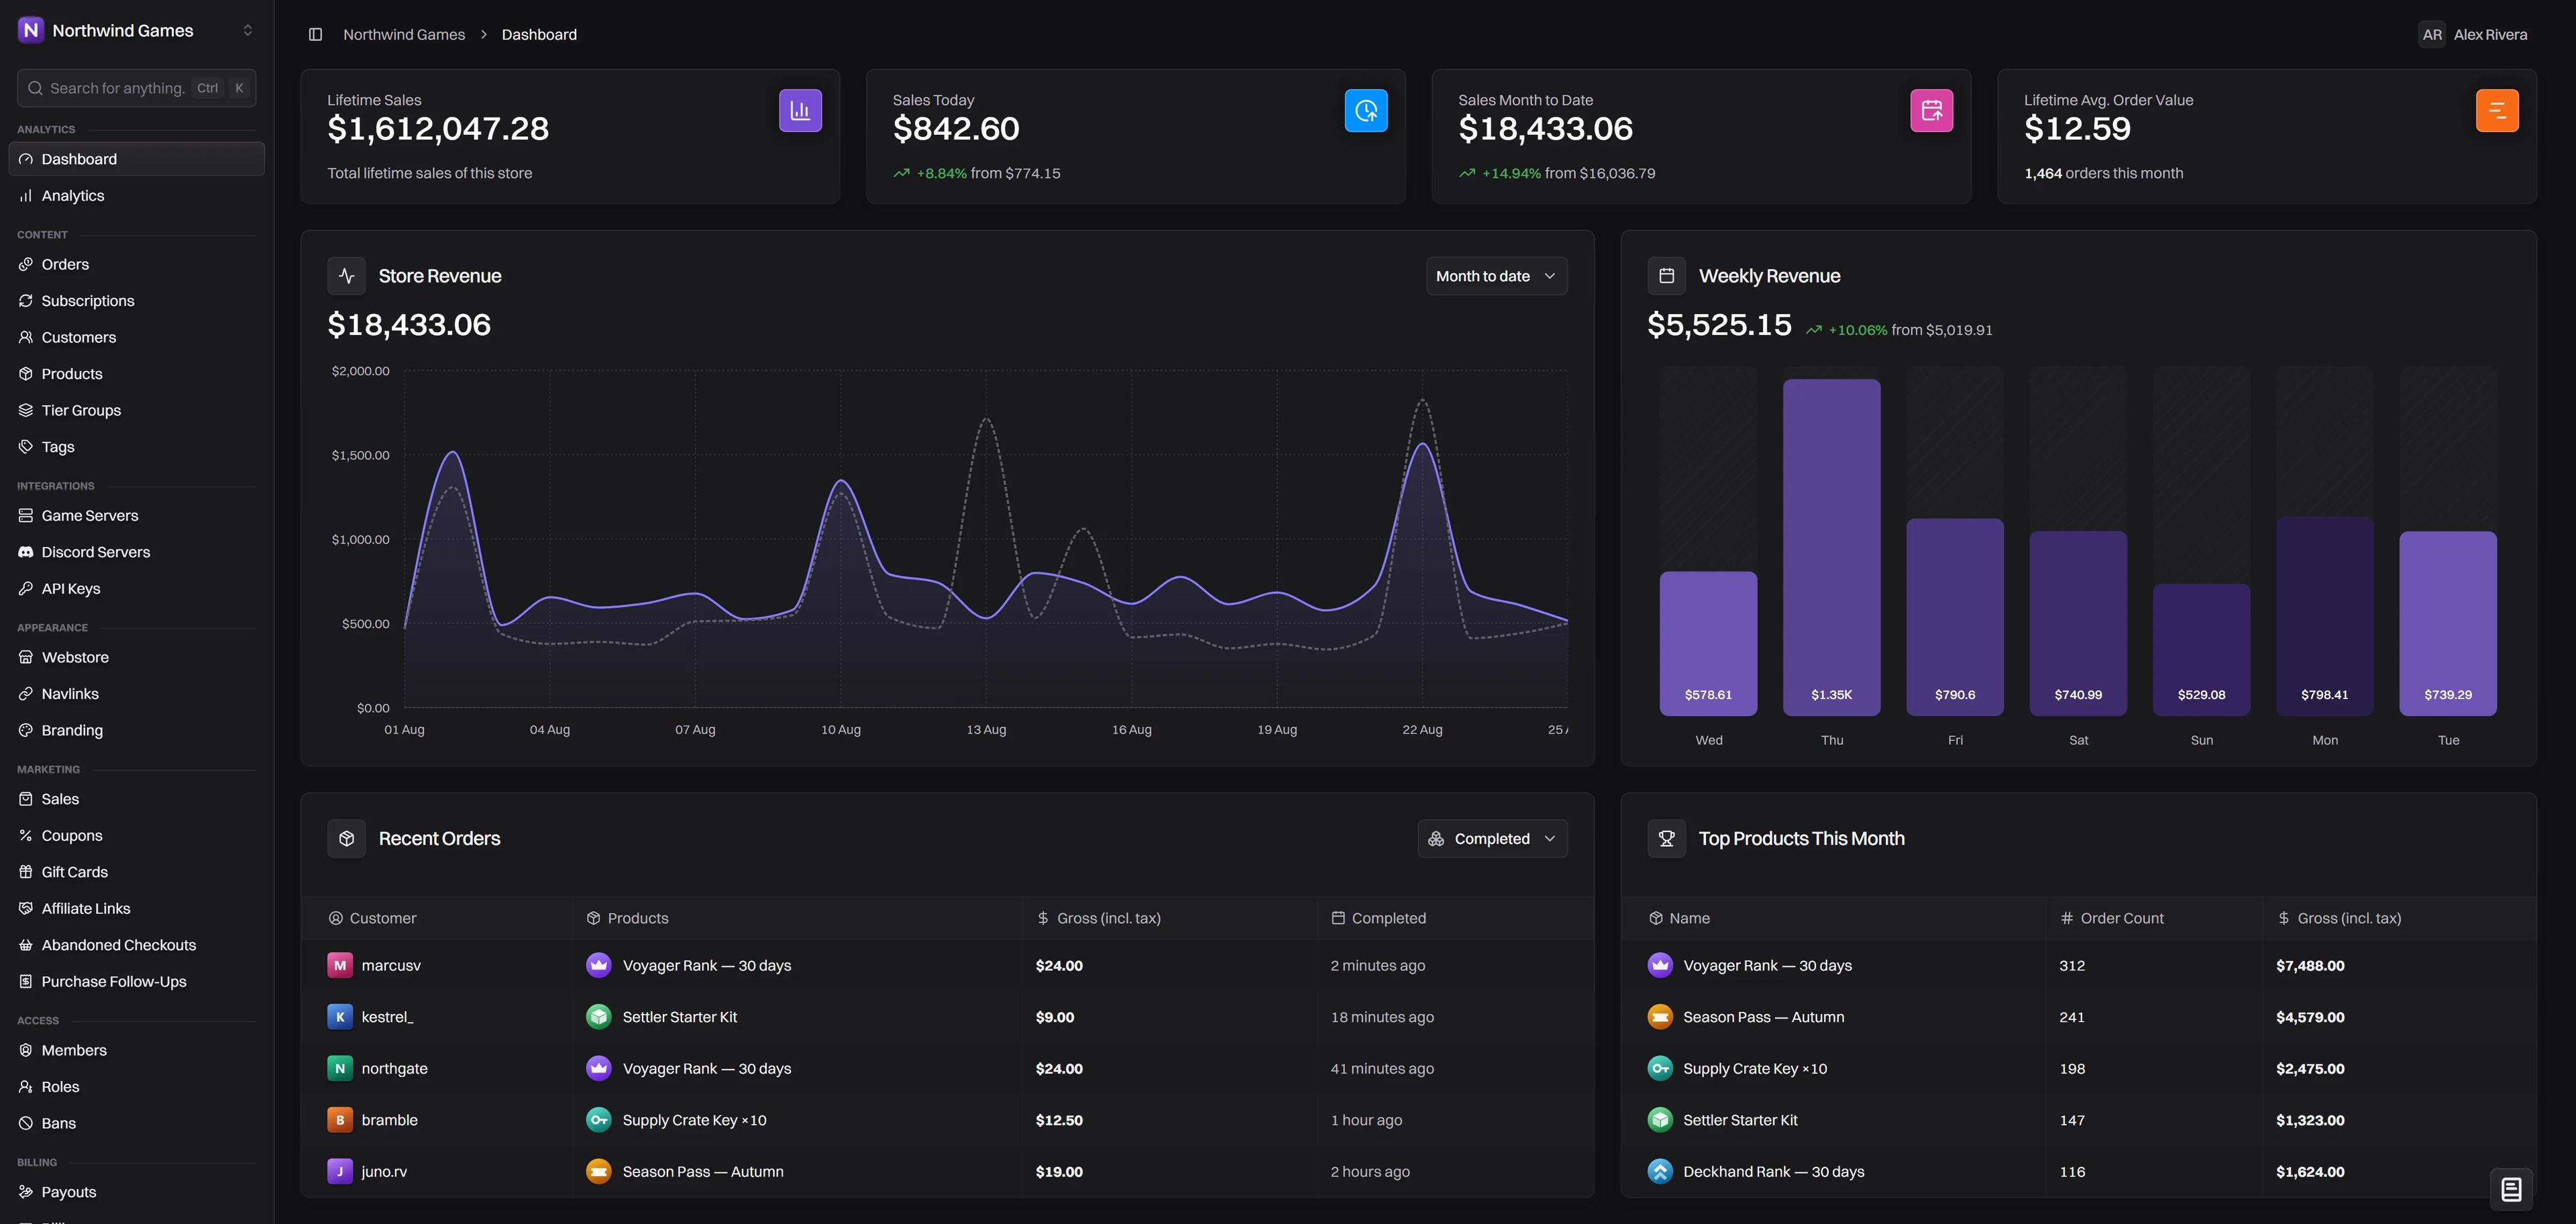Screen dimensions: 2576x1224
Task: Click bramble's B avatar icon
Action: pos(340,1120)
